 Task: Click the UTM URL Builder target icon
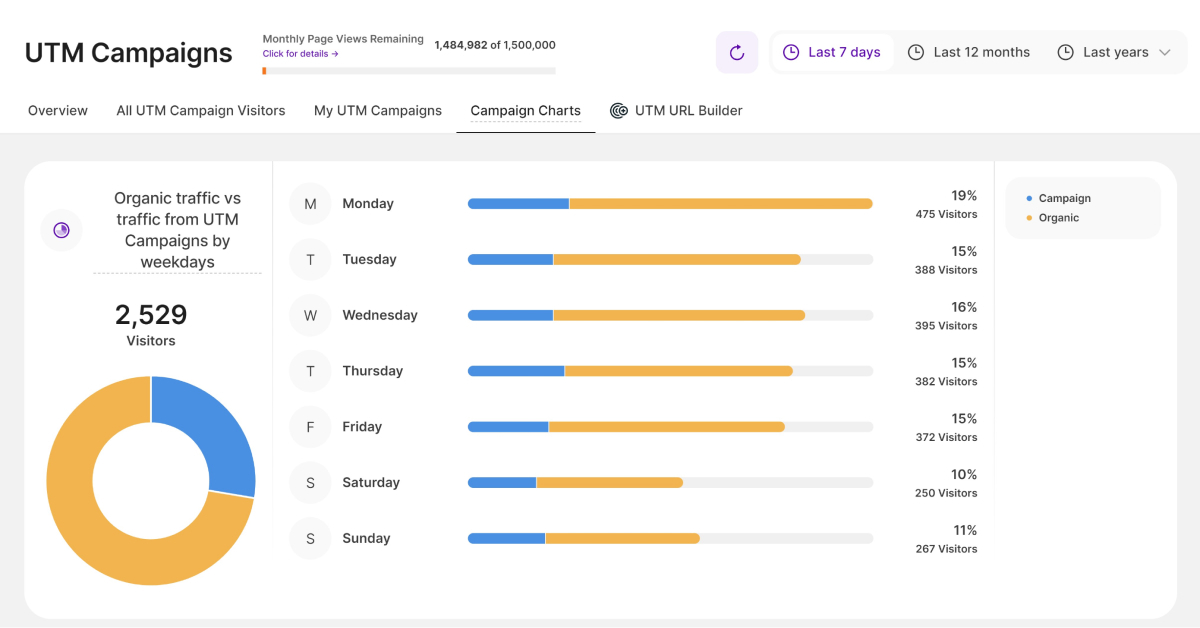619,111
